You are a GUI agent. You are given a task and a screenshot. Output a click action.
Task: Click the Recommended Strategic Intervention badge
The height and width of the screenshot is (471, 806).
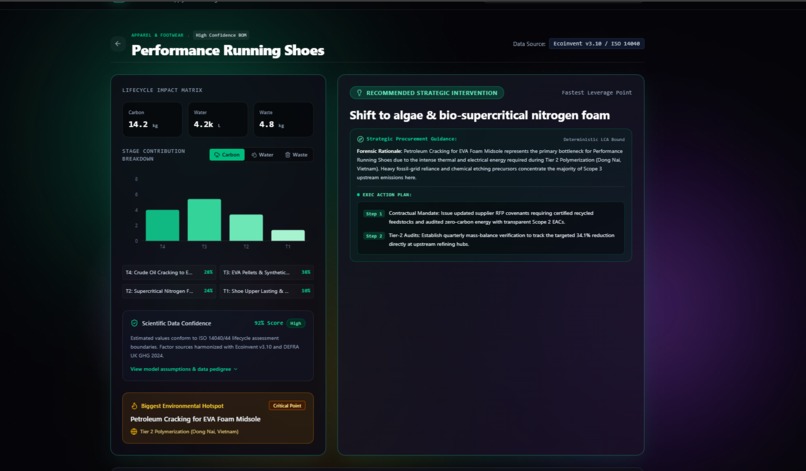427,93
